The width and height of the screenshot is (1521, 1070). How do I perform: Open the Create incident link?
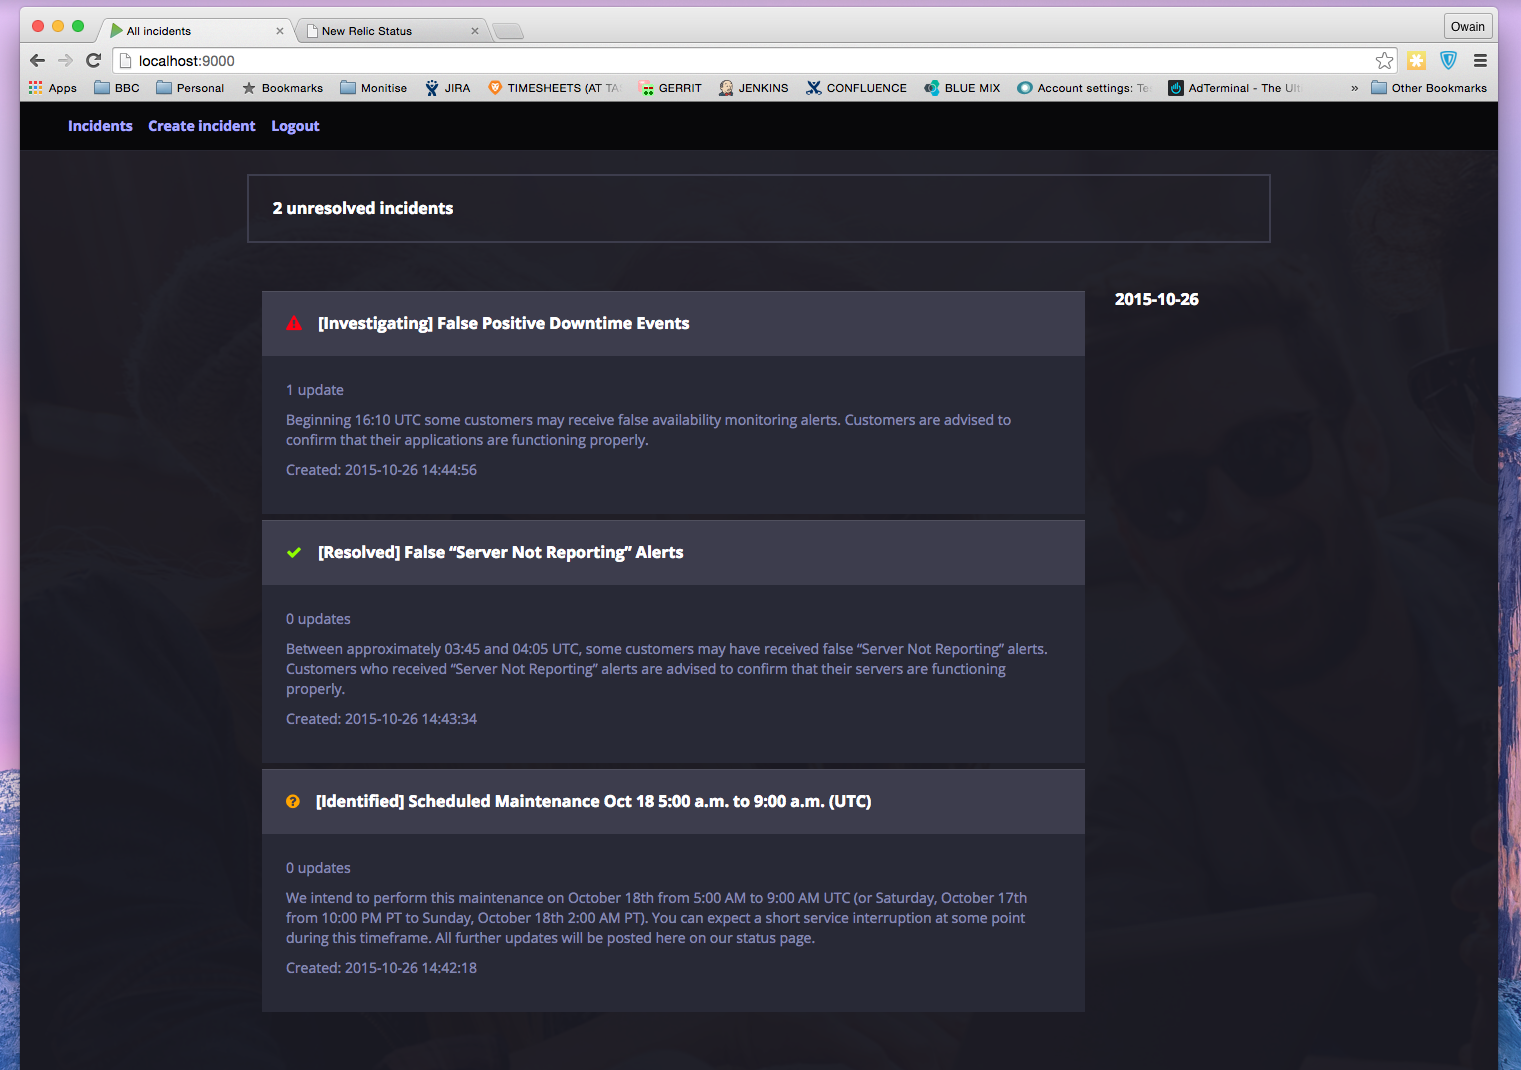(x=202, y=126)
